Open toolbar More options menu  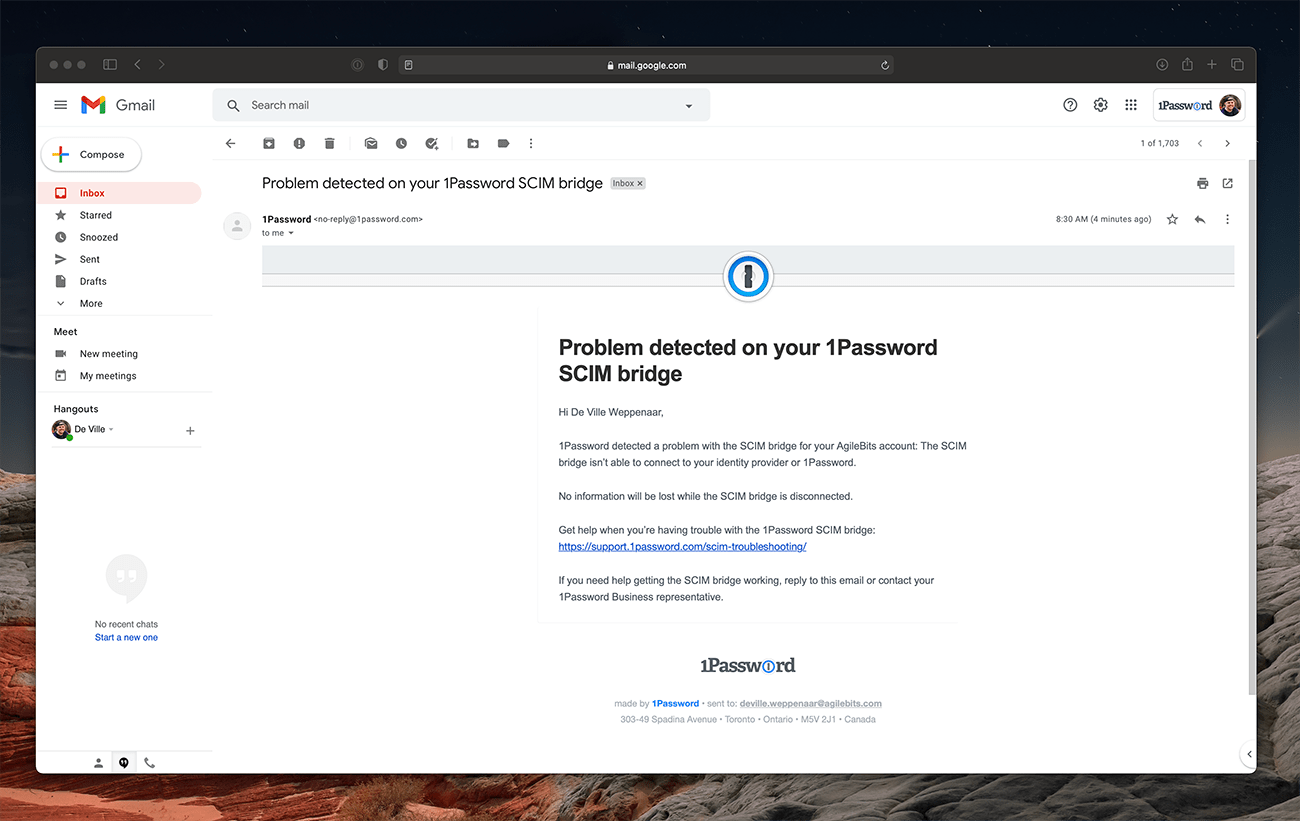click(x=531, y=144)
